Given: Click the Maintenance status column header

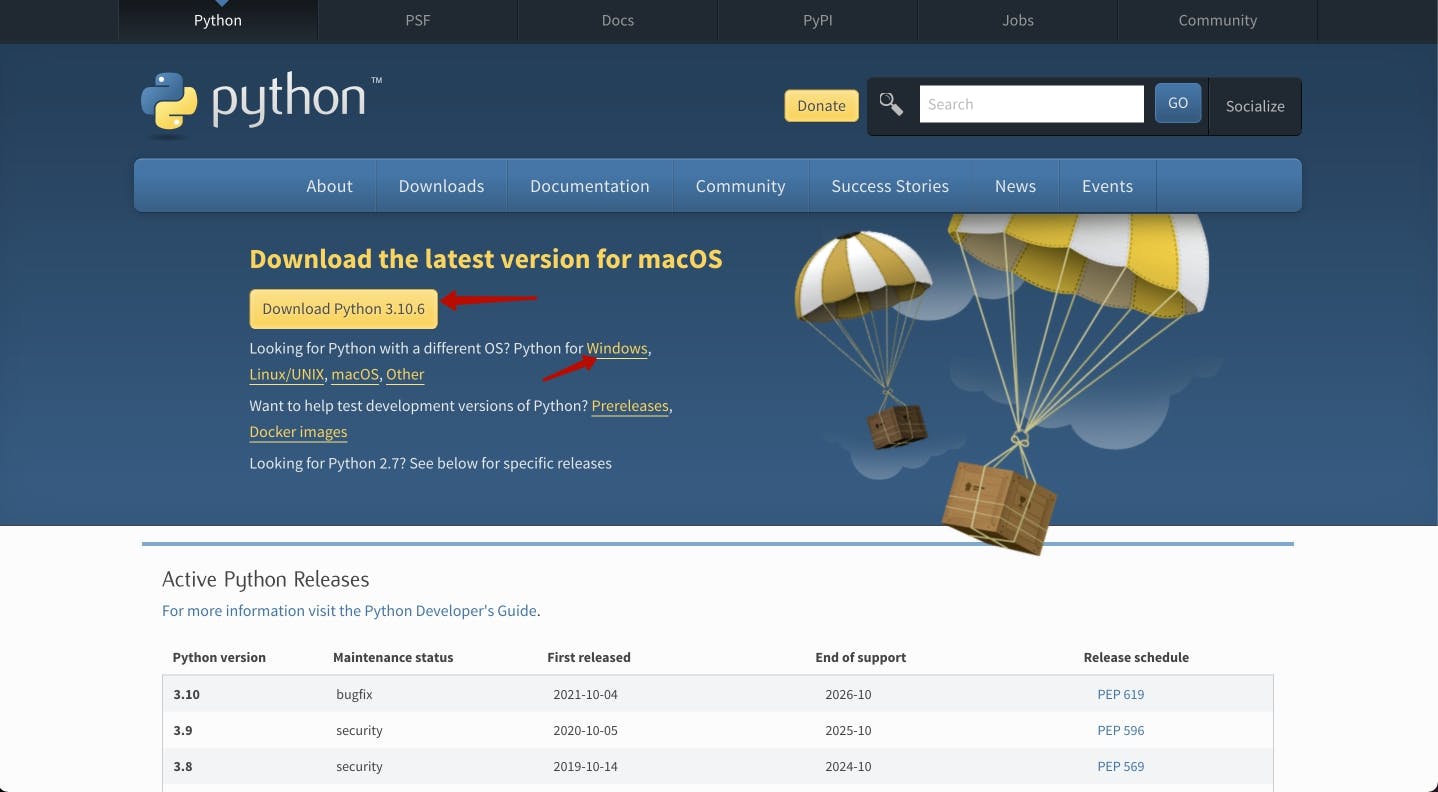Looking at the screenshot, I should tap(393, 657).
